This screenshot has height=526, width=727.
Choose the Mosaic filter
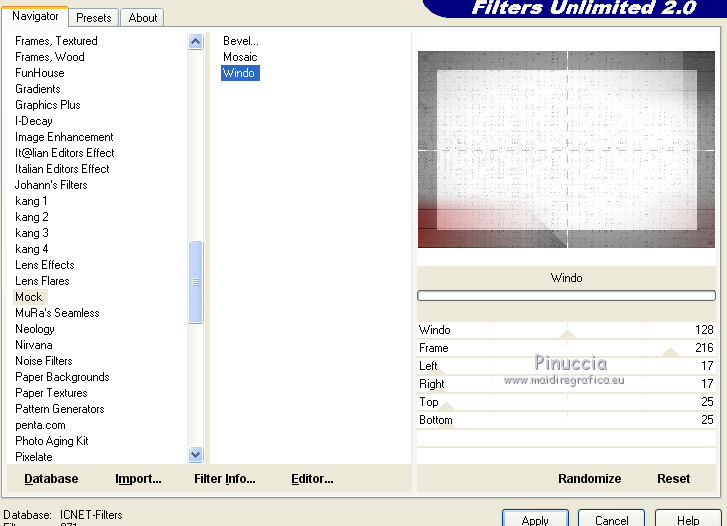pyautogui.click(x=240, y=57)
